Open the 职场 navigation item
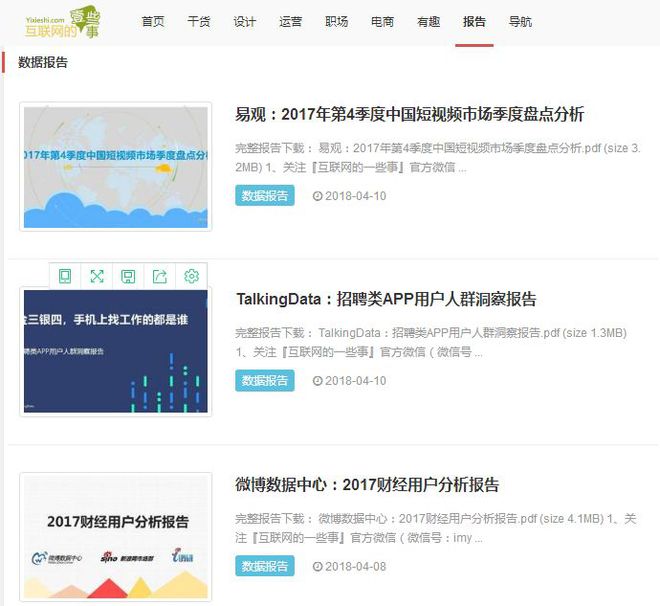 337,22
